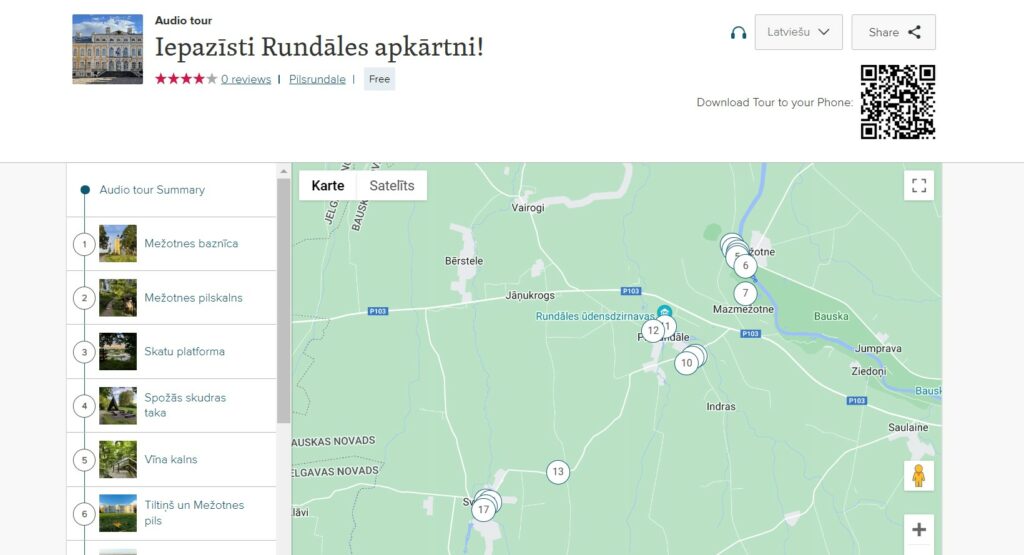The image size is (1024, 555).
Task: Select Mežotnes baznīca tour stop
Action: (191, 244)
